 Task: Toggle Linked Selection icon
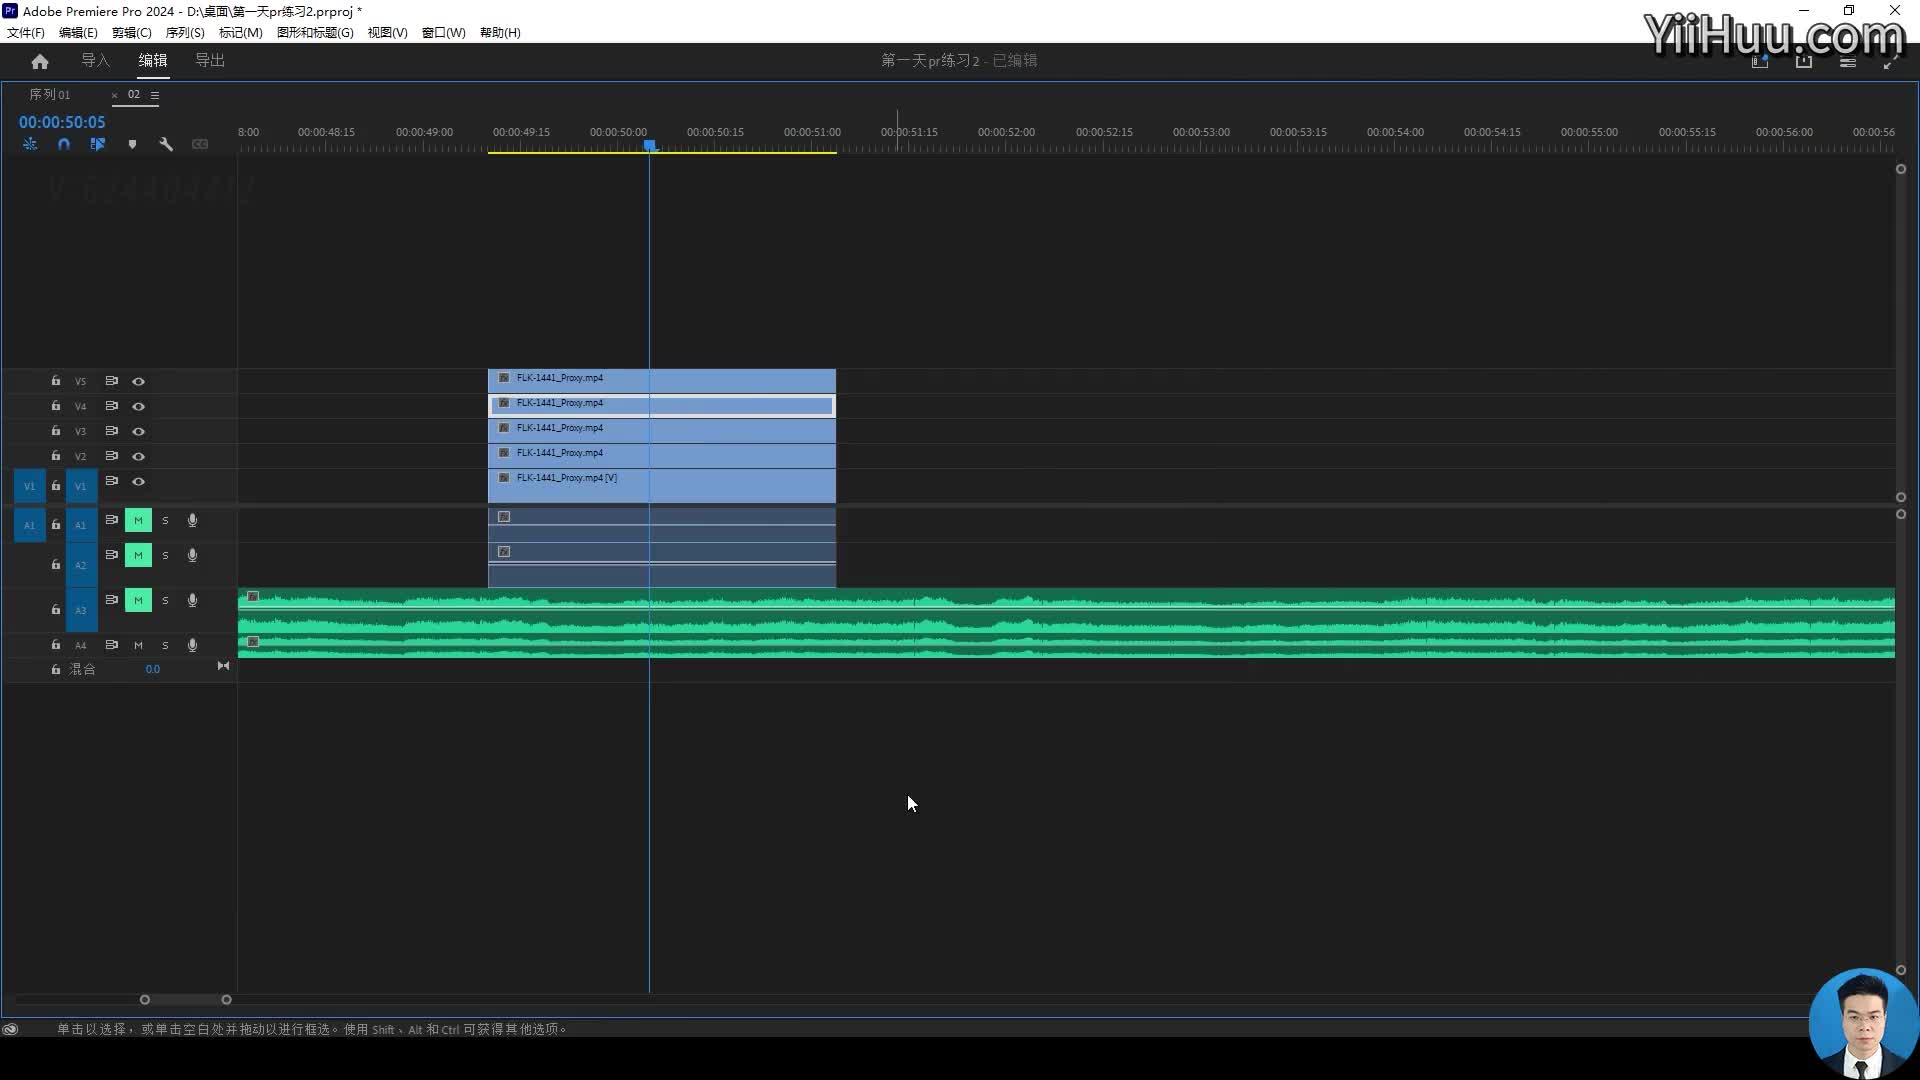click(x=98, y=144)
